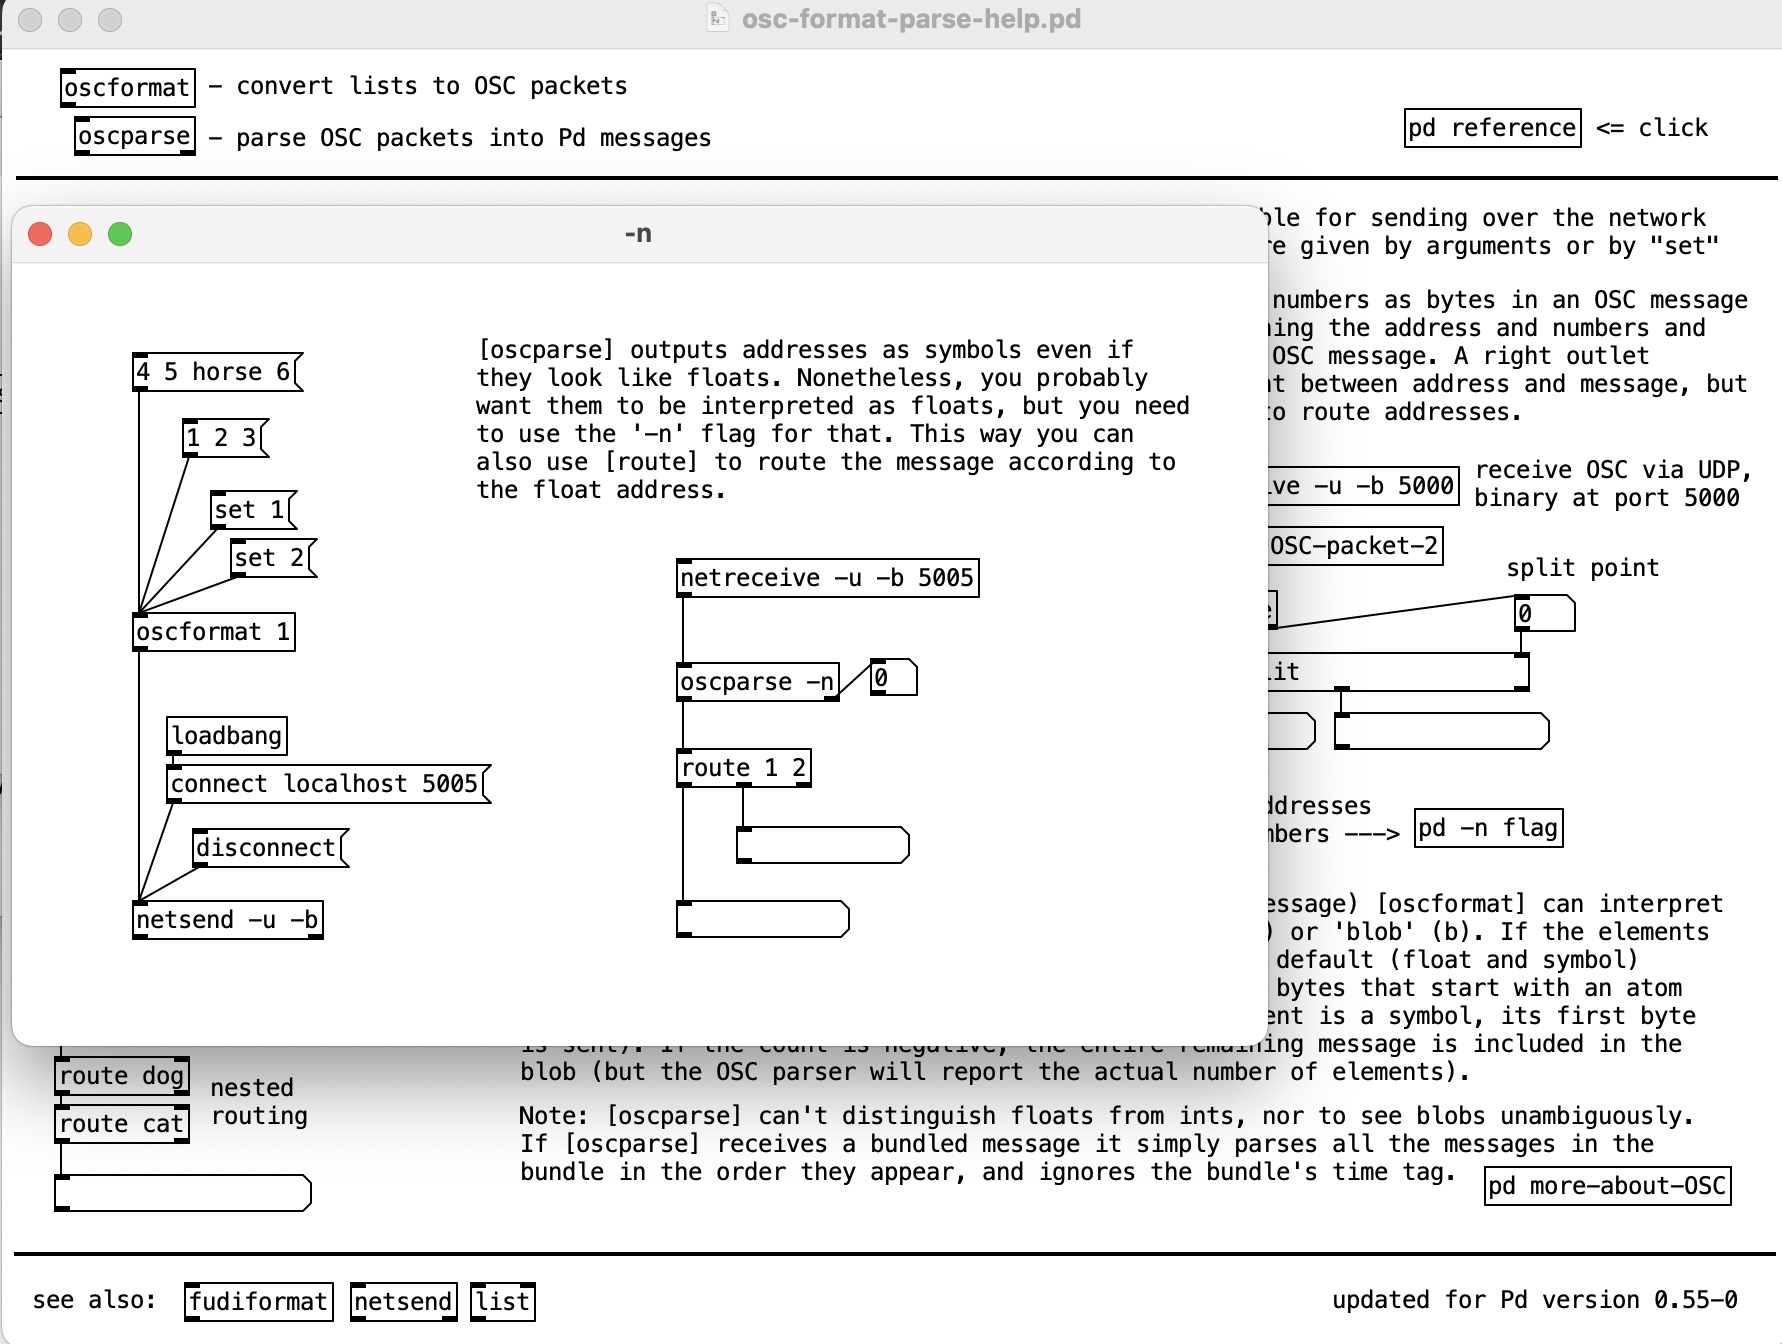This screenshot has width=1782, height=1344.
Task: Open 'pd more-about-OSC' subpatch
Action: click(1608, 1186)
